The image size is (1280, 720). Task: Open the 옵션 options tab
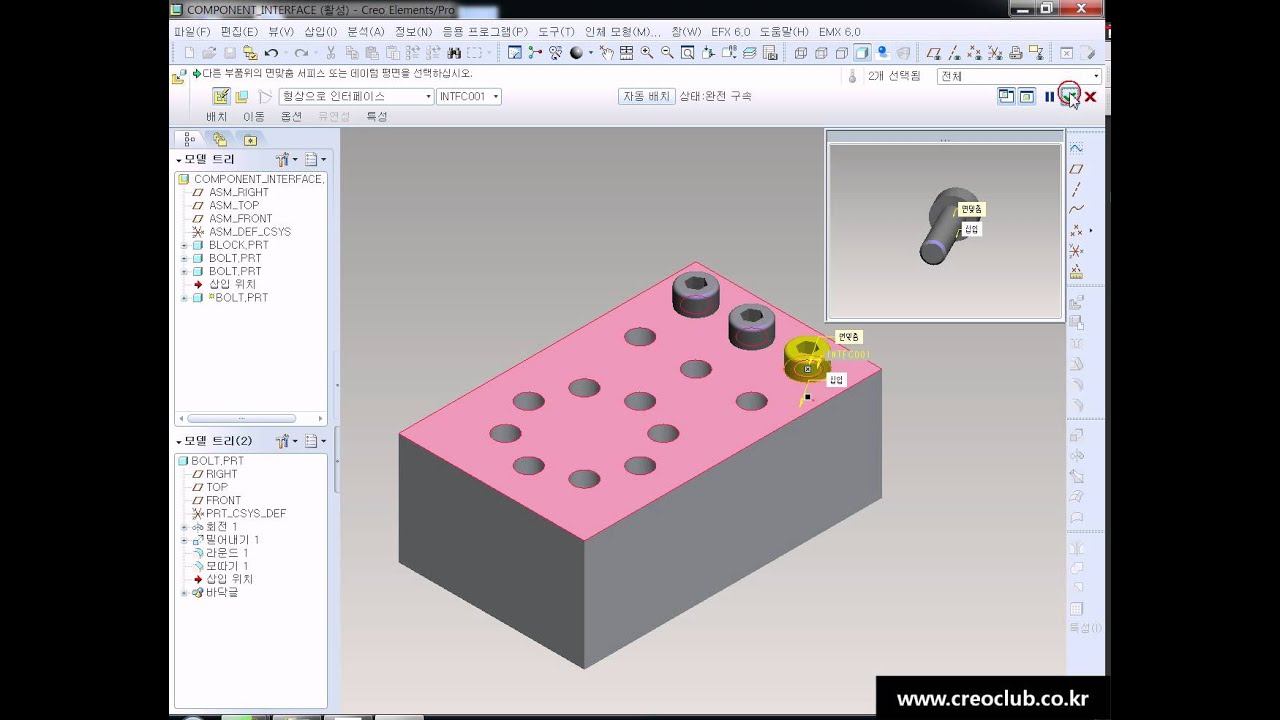(x=291, y=117)
